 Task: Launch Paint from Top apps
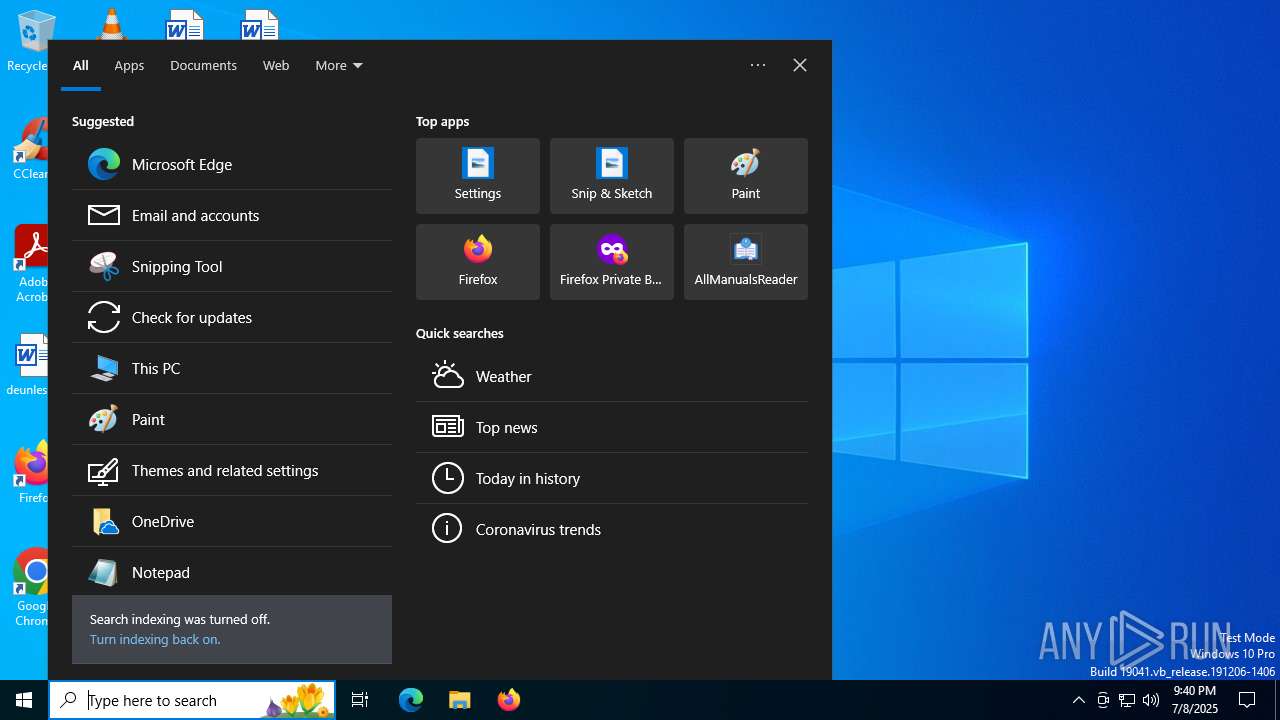[x=746, y=176]
